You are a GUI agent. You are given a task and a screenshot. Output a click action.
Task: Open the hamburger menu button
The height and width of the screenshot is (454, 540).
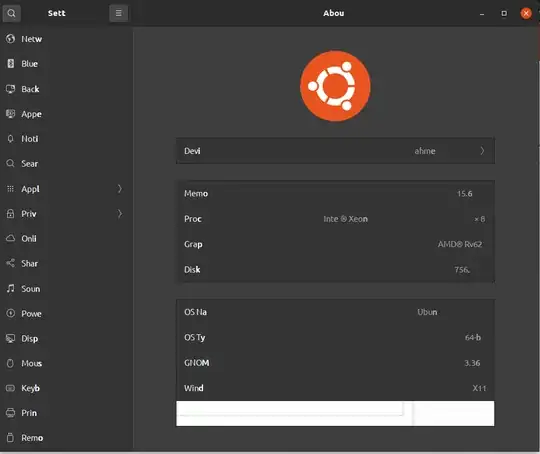click(x=118, y=13)
